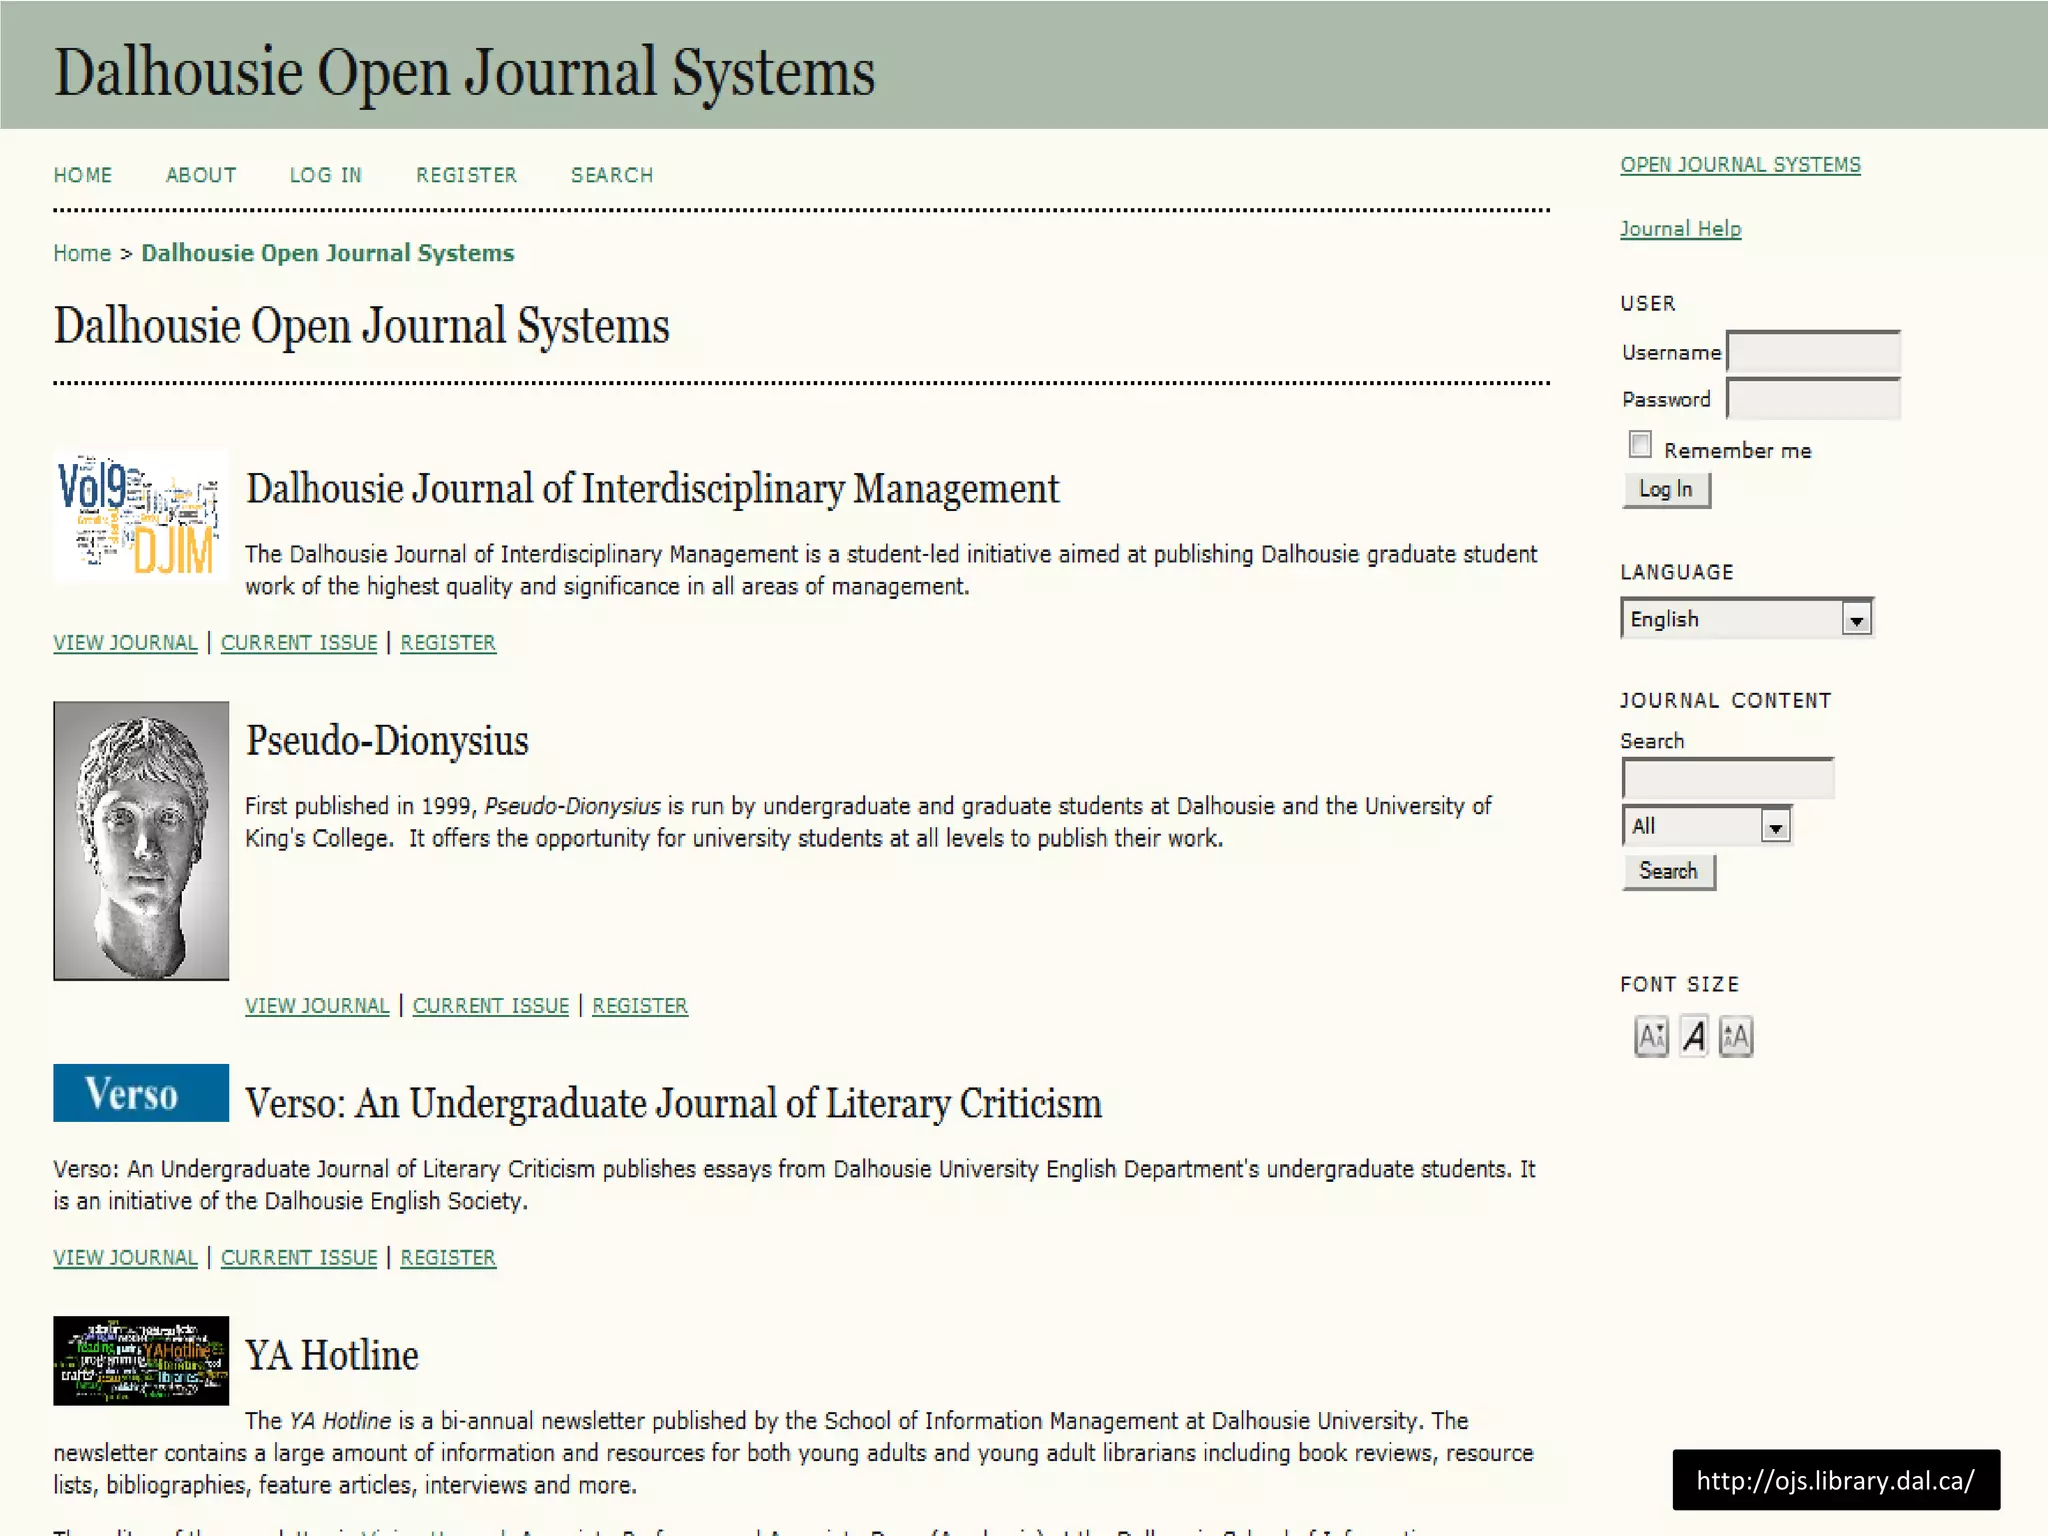Viewport: 2048px width, 1536px height.
Task: Open the search scope All dropdown
Action: pyautogui.click(x=1707, y=826)
